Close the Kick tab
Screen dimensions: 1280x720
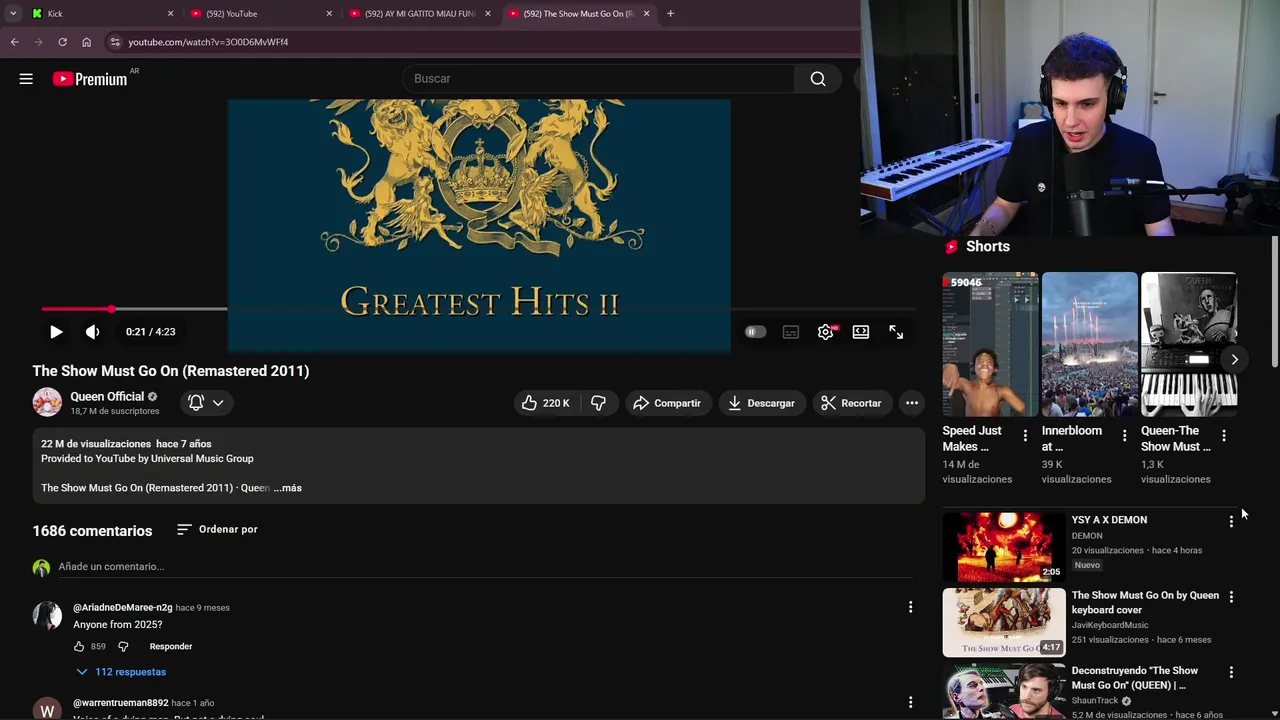170,14
